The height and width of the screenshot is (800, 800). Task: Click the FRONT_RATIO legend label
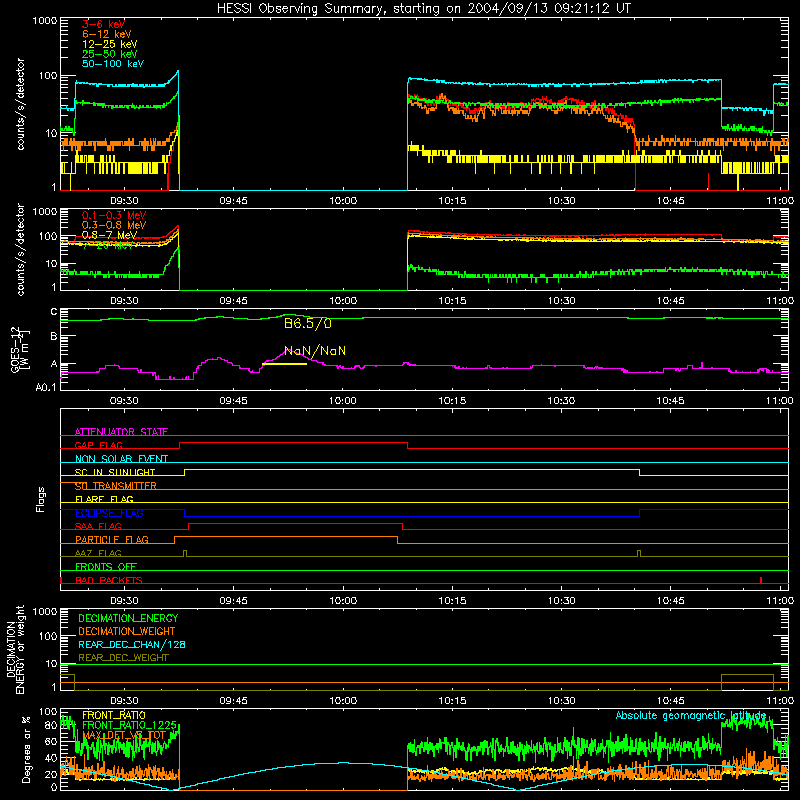tap(114, 715)
